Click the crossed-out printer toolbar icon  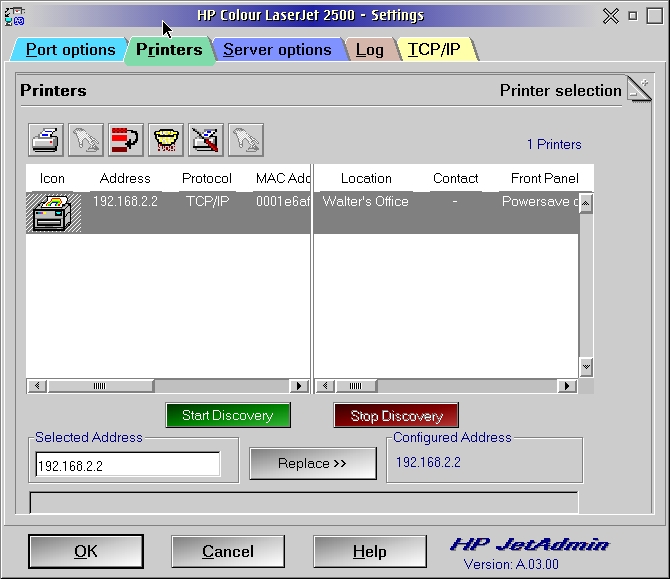(x=206, y=140)
